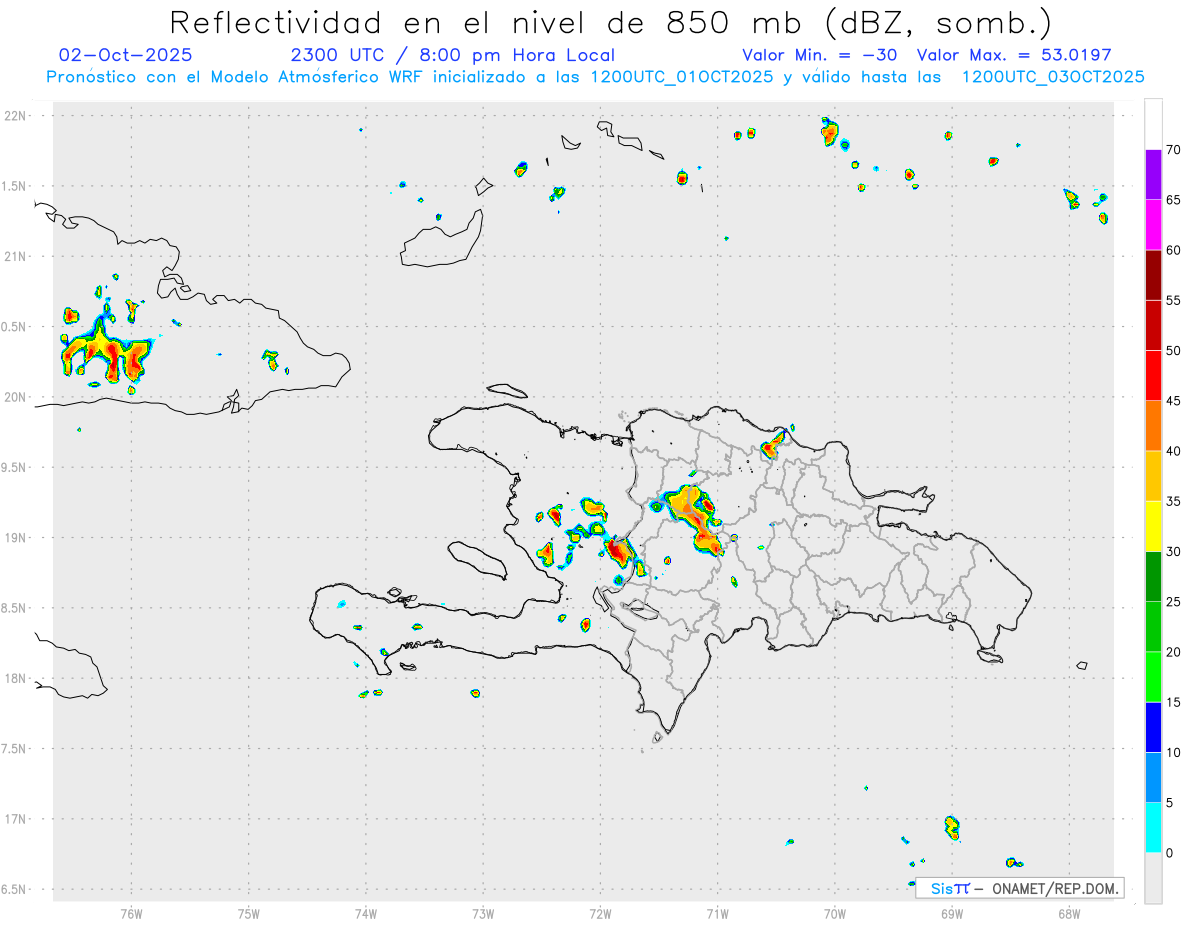
Task: Click the '73W' longitude axis label
Action: coord(483,913)
